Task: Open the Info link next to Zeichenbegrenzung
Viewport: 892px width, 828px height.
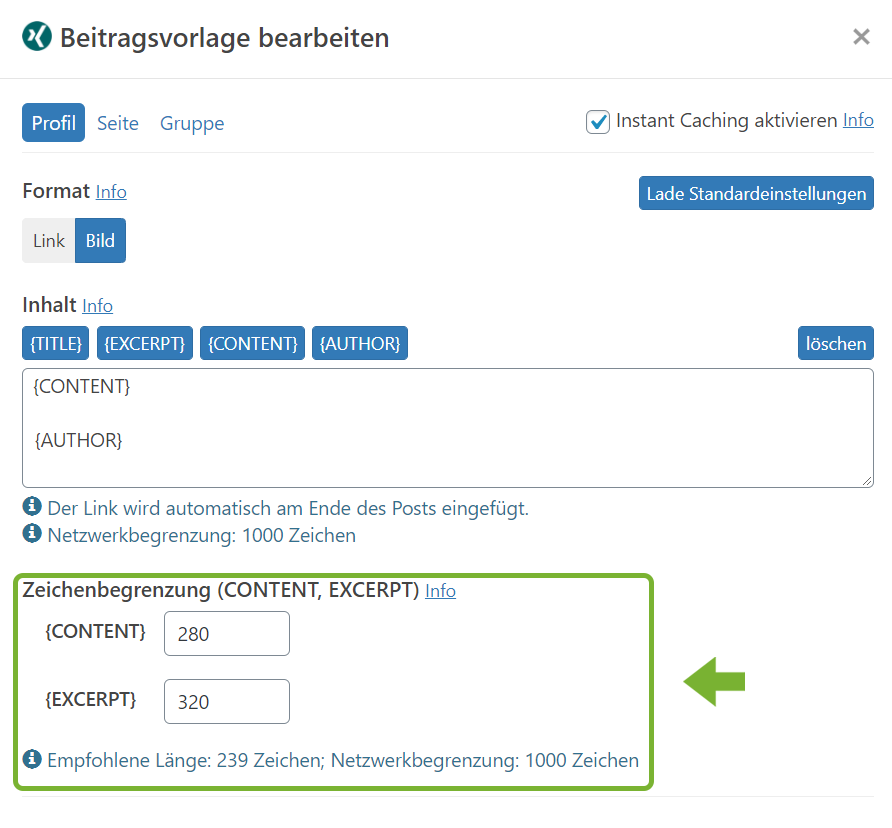Action: tap(440, 590)
